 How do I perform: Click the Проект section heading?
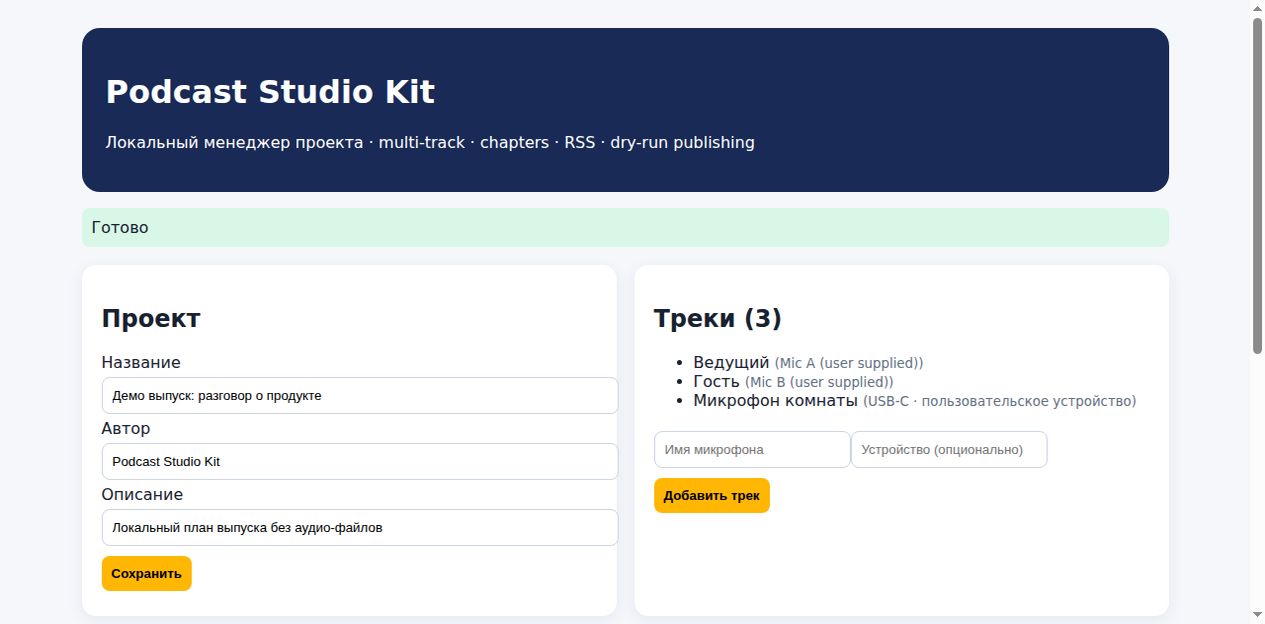(x=151, y=318)
